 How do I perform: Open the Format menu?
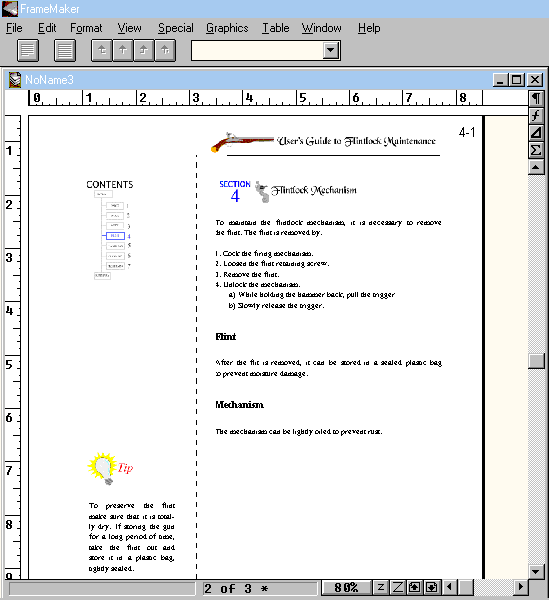pos(86,28)
